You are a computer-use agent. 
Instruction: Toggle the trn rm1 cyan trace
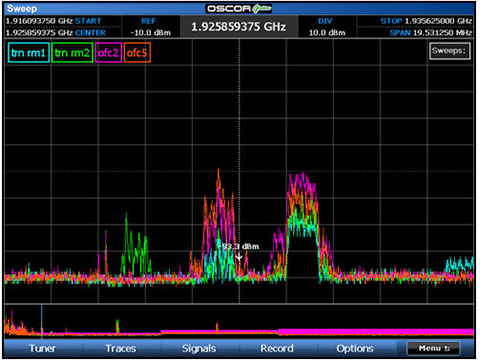[x=29, y=53]
